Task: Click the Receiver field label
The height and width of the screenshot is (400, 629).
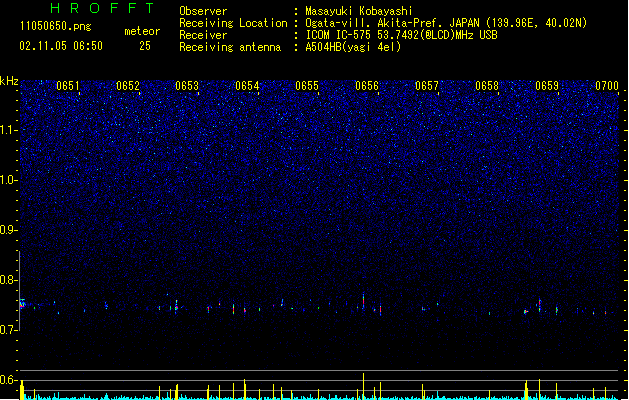Action: (x=203, y=35)
